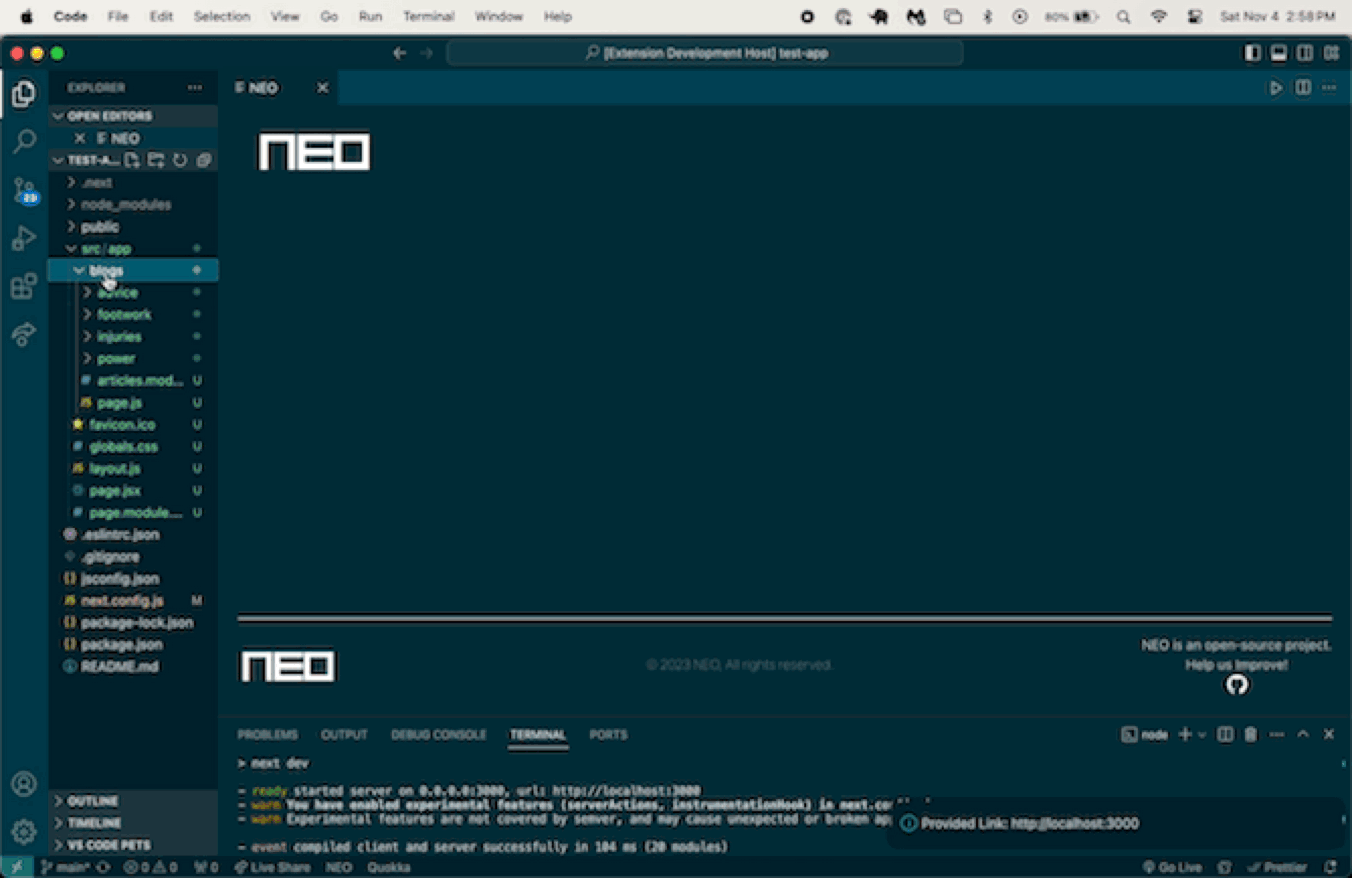Click the split editor icon
This screenshot has height=878, width=1352.
click(x=1303, y=88)
